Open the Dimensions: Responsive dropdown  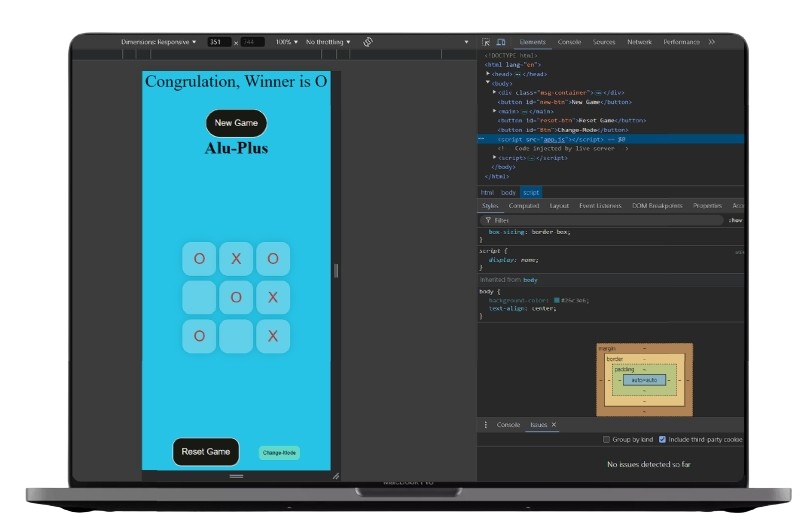click(158, 42)
